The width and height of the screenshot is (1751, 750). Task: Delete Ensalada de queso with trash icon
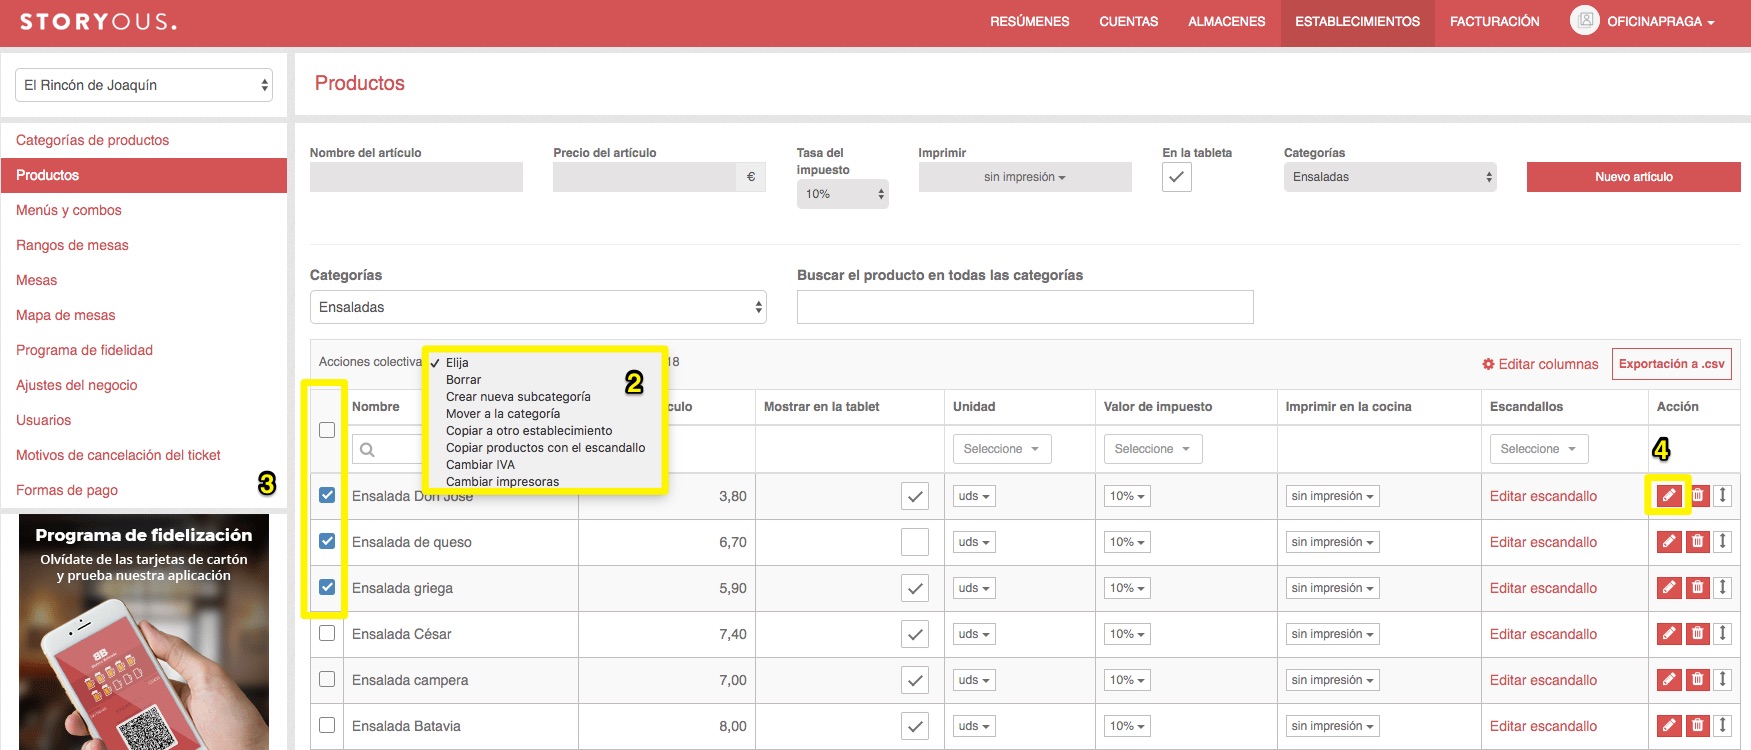click(x=1697, y=541)
